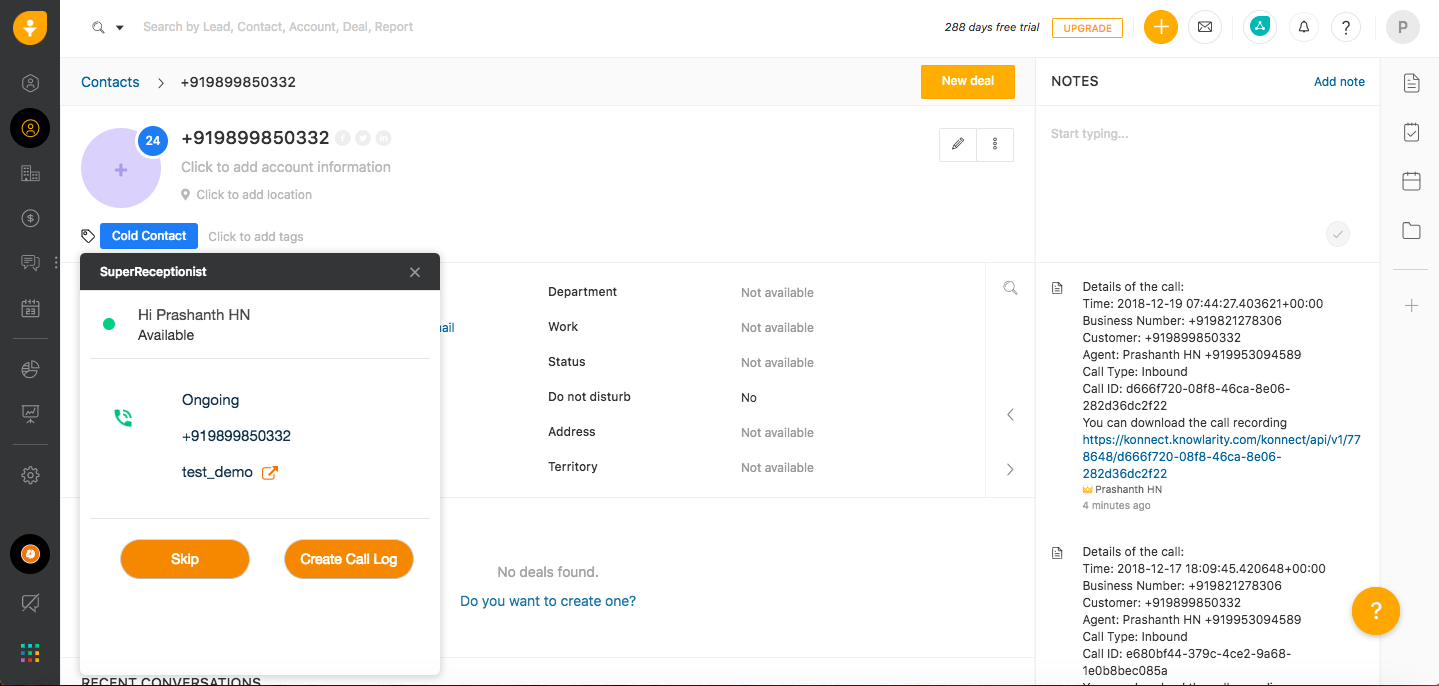Open the search scope dropdown arrow
This screenshot has height=686, width=1439.
(120, 28)
